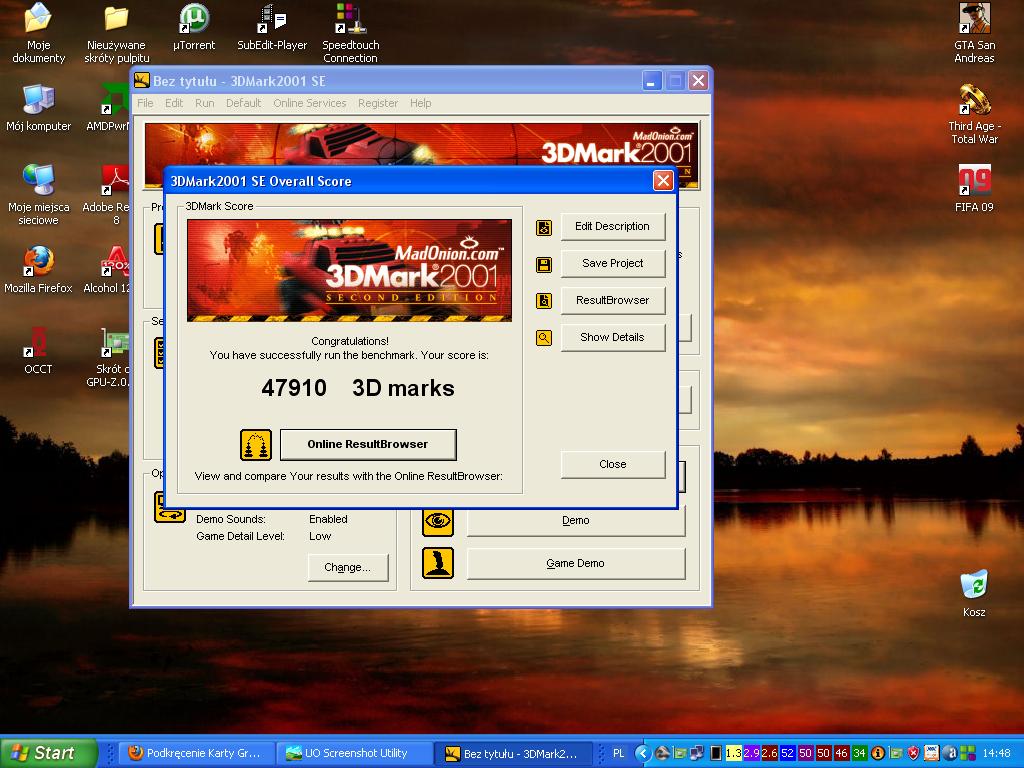Viewport: 1024px width, 768px height.
Task: Click the orange info tray icon
Action: tap(878, 753)
